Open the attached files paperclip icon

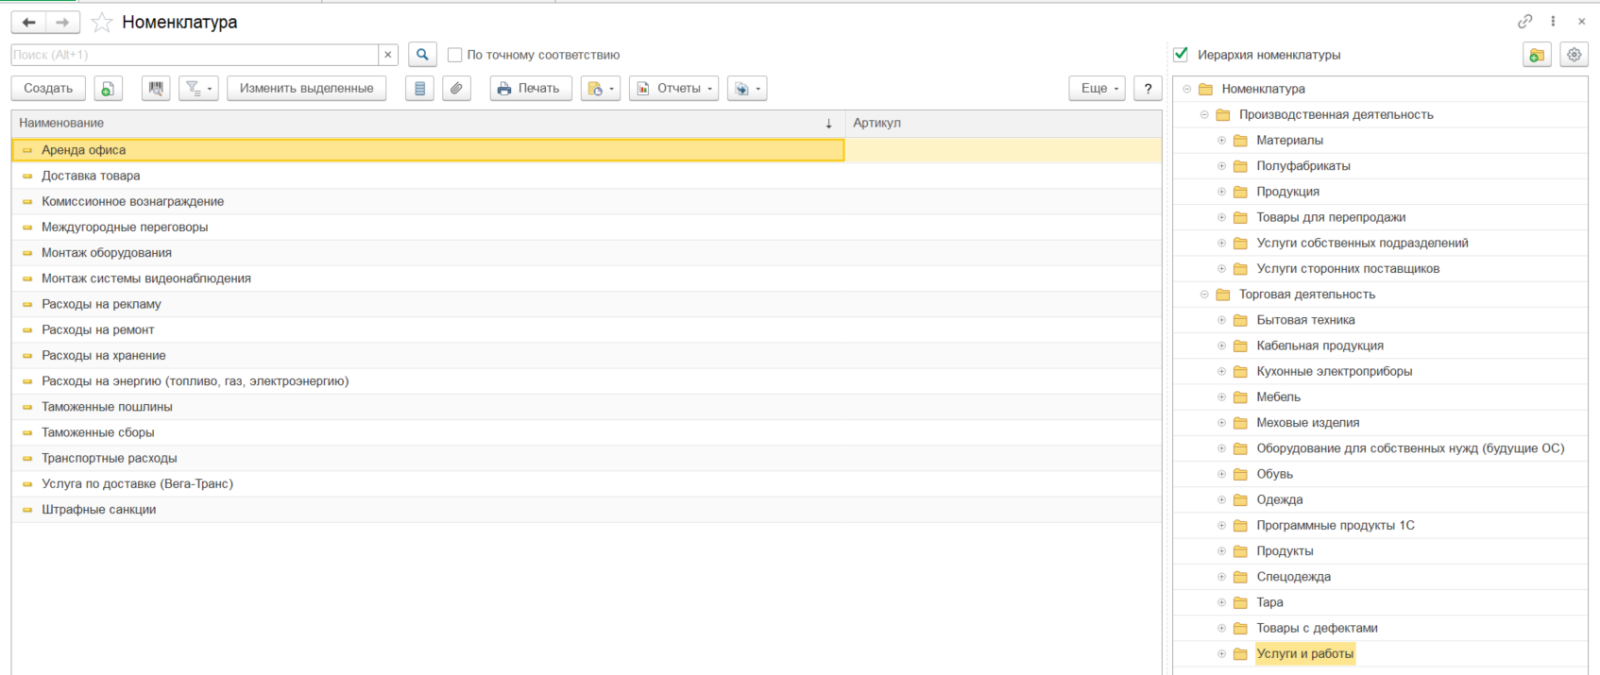tap(456, 89)
